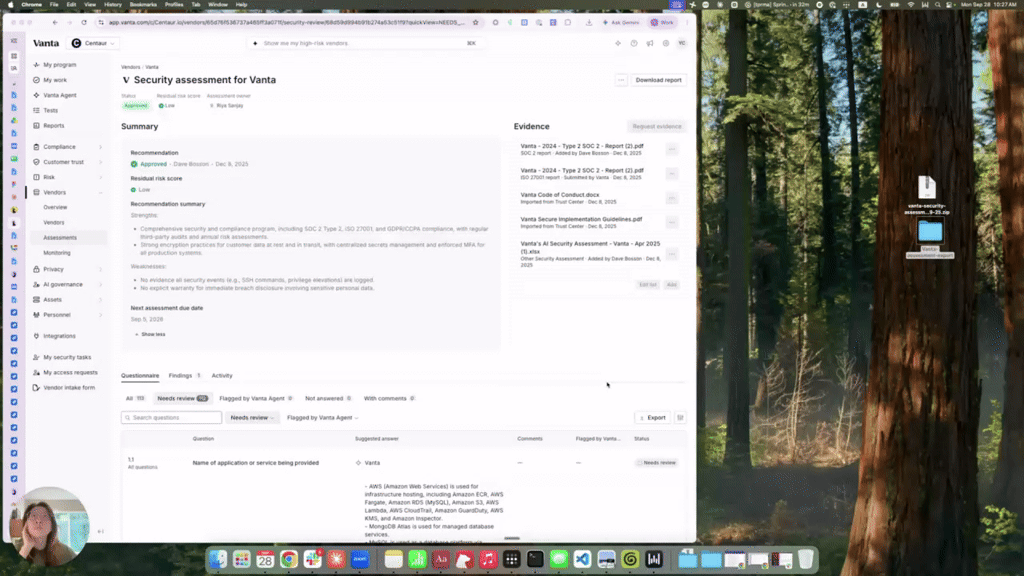The image size is (1024, 576).
Task: Open the Bookmarks menu in the menu bar
Action: (x=143, y=5)
